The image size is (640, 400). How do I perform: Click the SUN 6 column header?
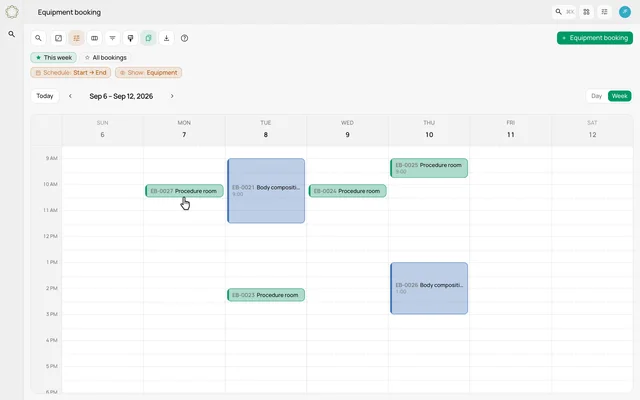(x=102, y=129)
